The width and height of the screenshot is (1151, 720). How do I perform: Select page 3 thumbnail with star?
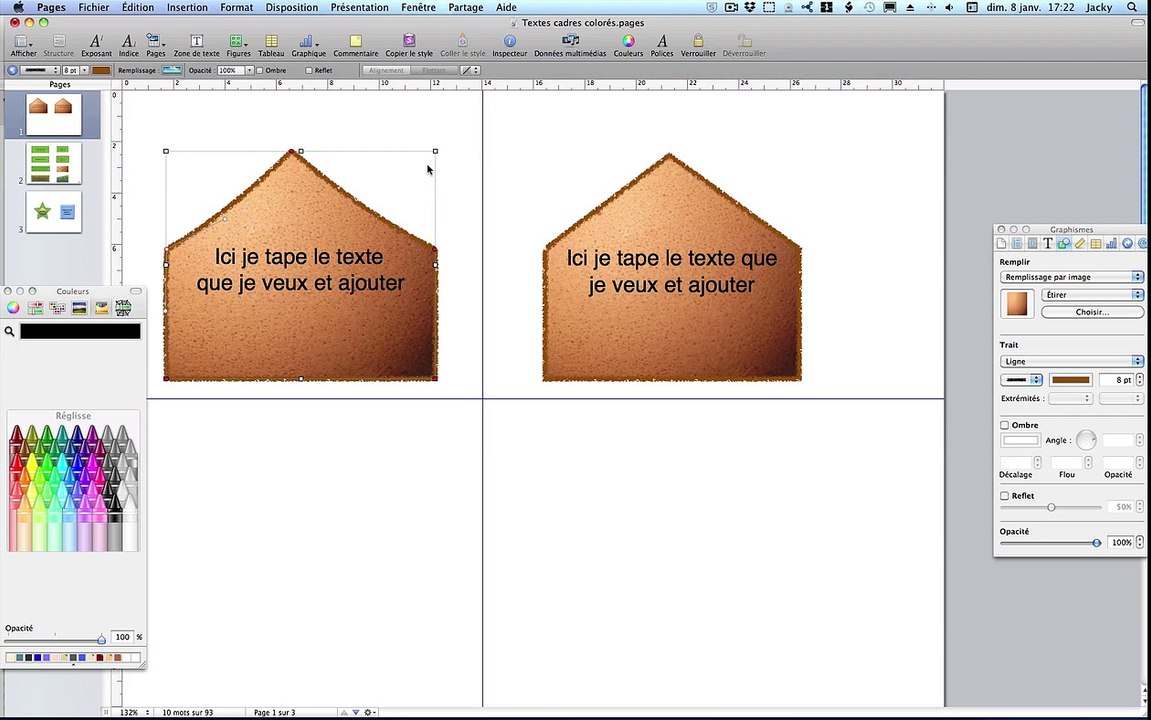click(53, 211)
